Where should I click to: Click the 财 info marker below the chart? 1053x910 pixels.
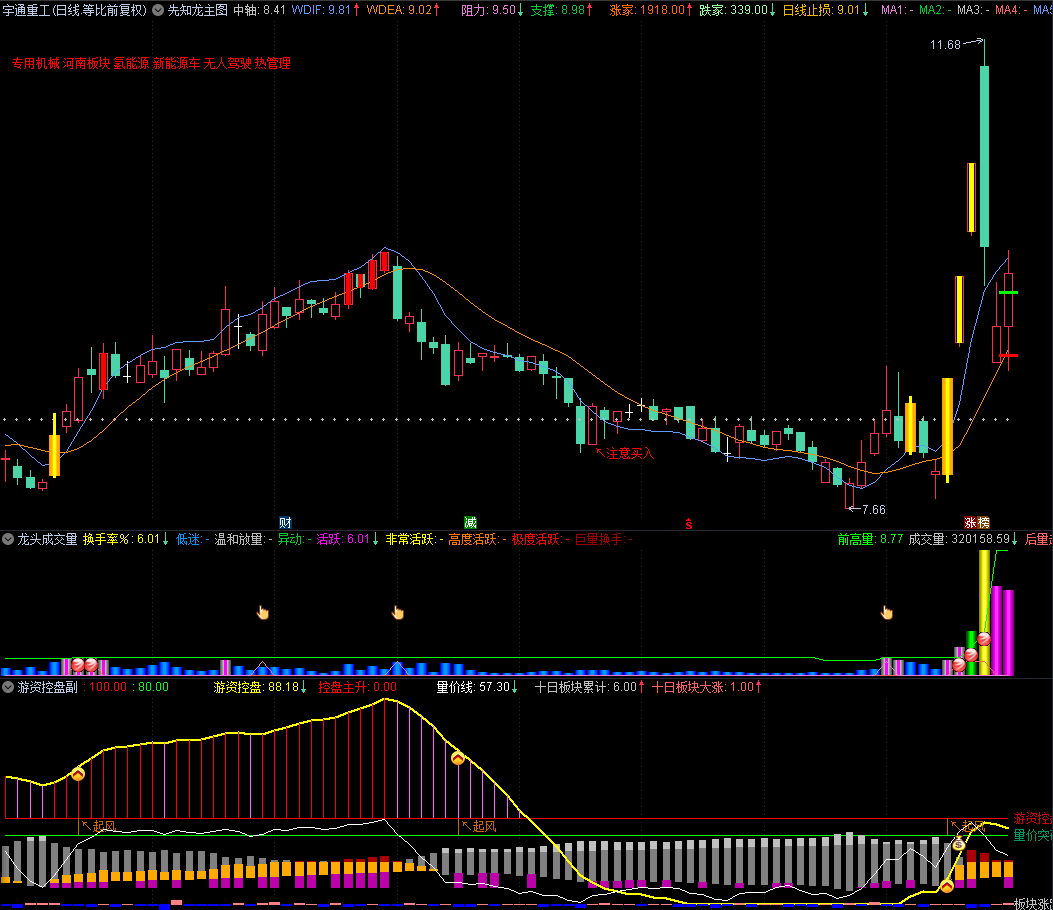pos(285,522)
